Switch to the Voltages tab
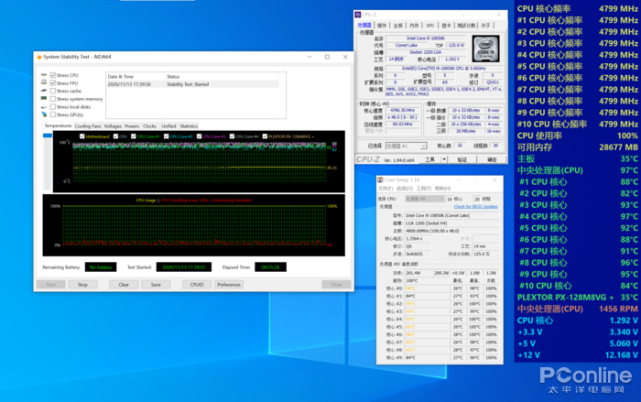 point(113,126)
